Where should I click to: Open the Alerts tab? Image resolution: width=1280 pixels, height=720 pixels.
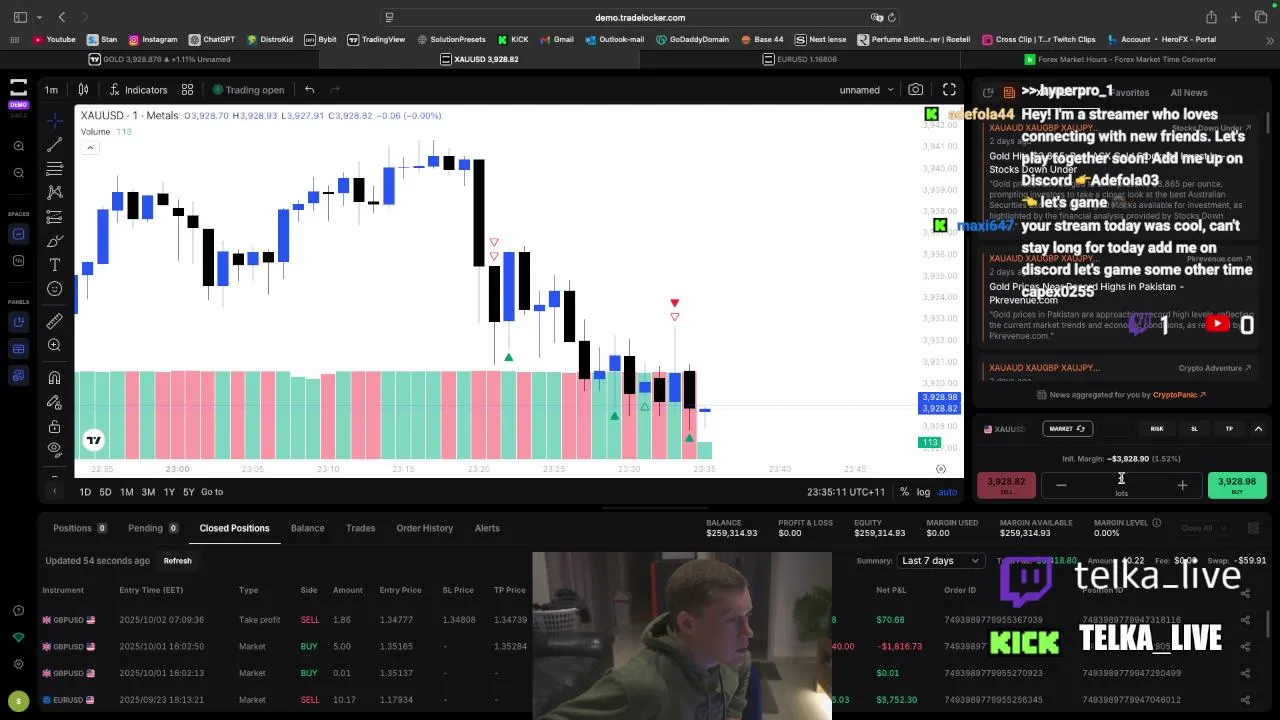coord(487,528)
